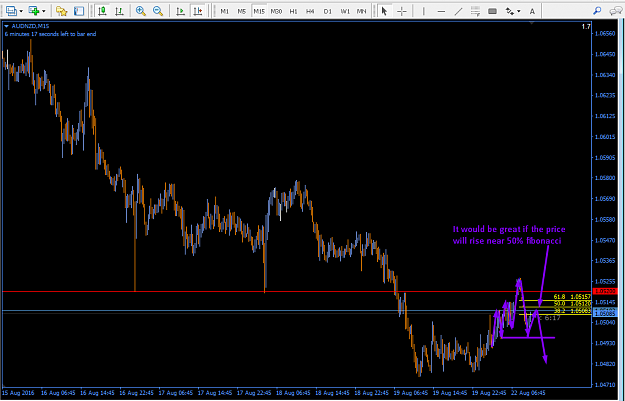The width and height of the screenshot is (625, 401).
Task: Click the 19 Aug 06:45 time label
Action: tap(411, 393)
